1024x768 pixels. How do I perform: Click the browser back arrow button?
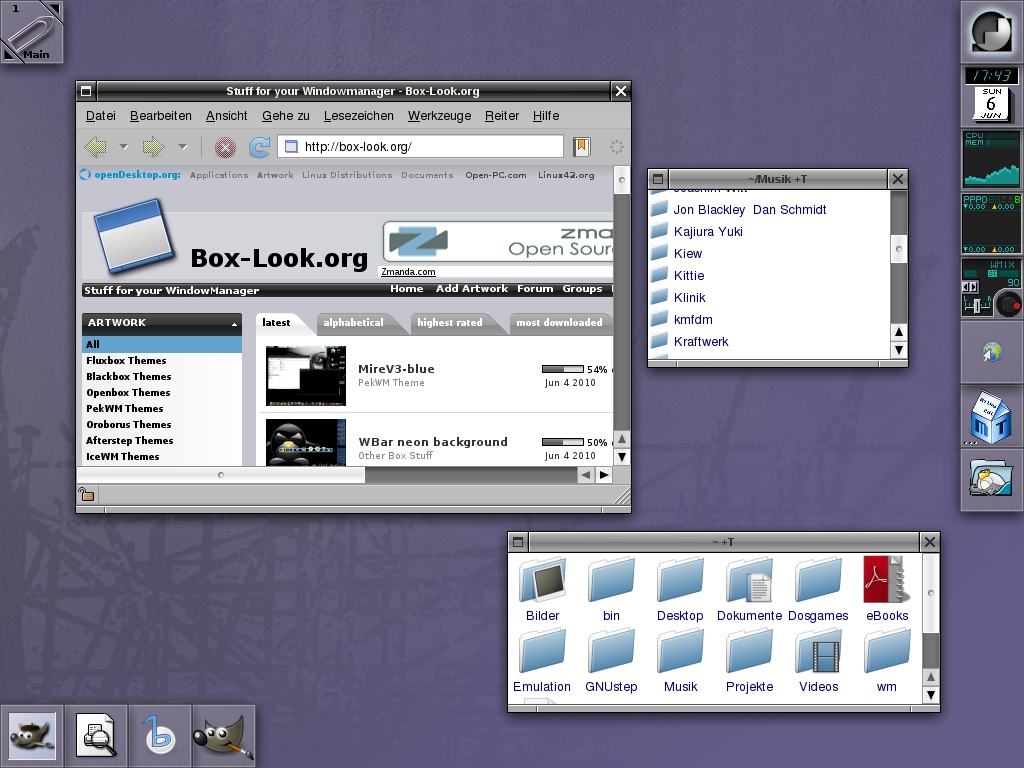point(95,147)
